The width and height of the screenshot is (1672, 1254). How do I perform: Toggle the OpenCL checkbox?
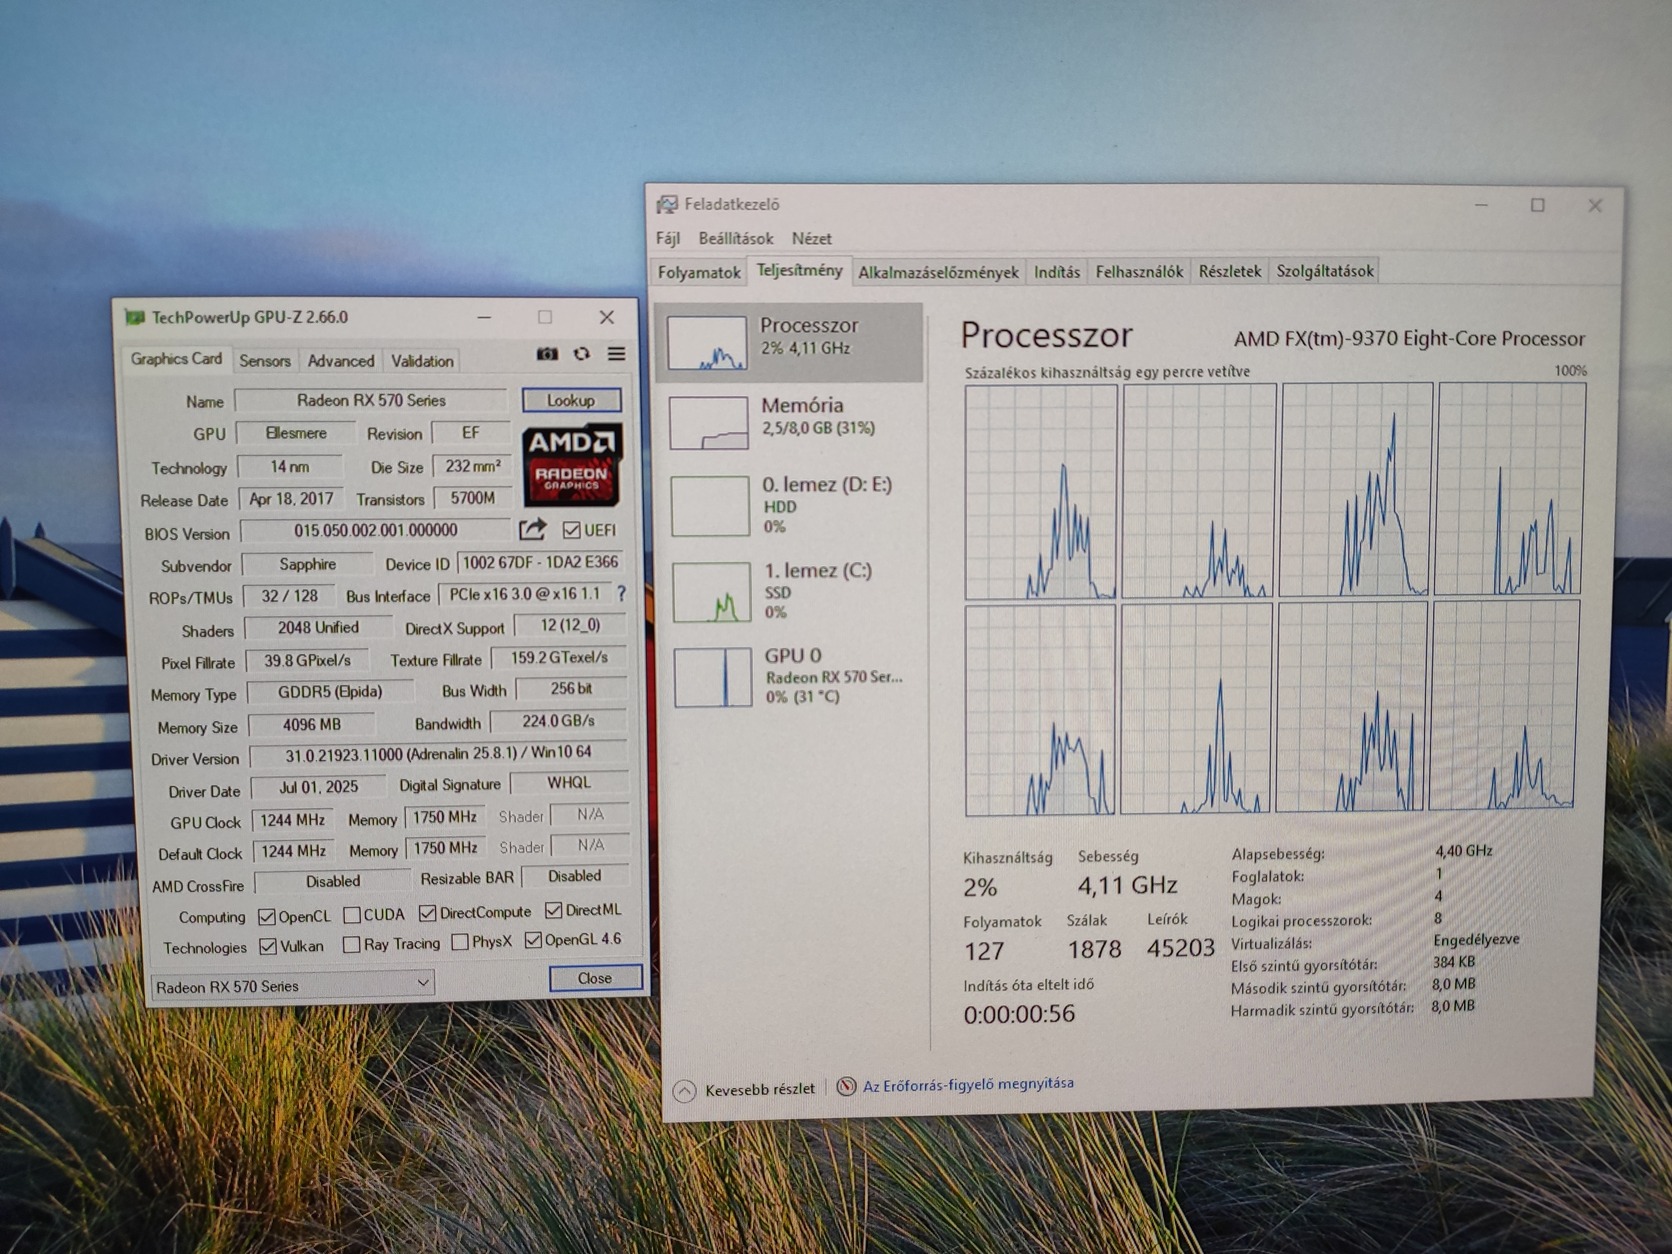266,916
